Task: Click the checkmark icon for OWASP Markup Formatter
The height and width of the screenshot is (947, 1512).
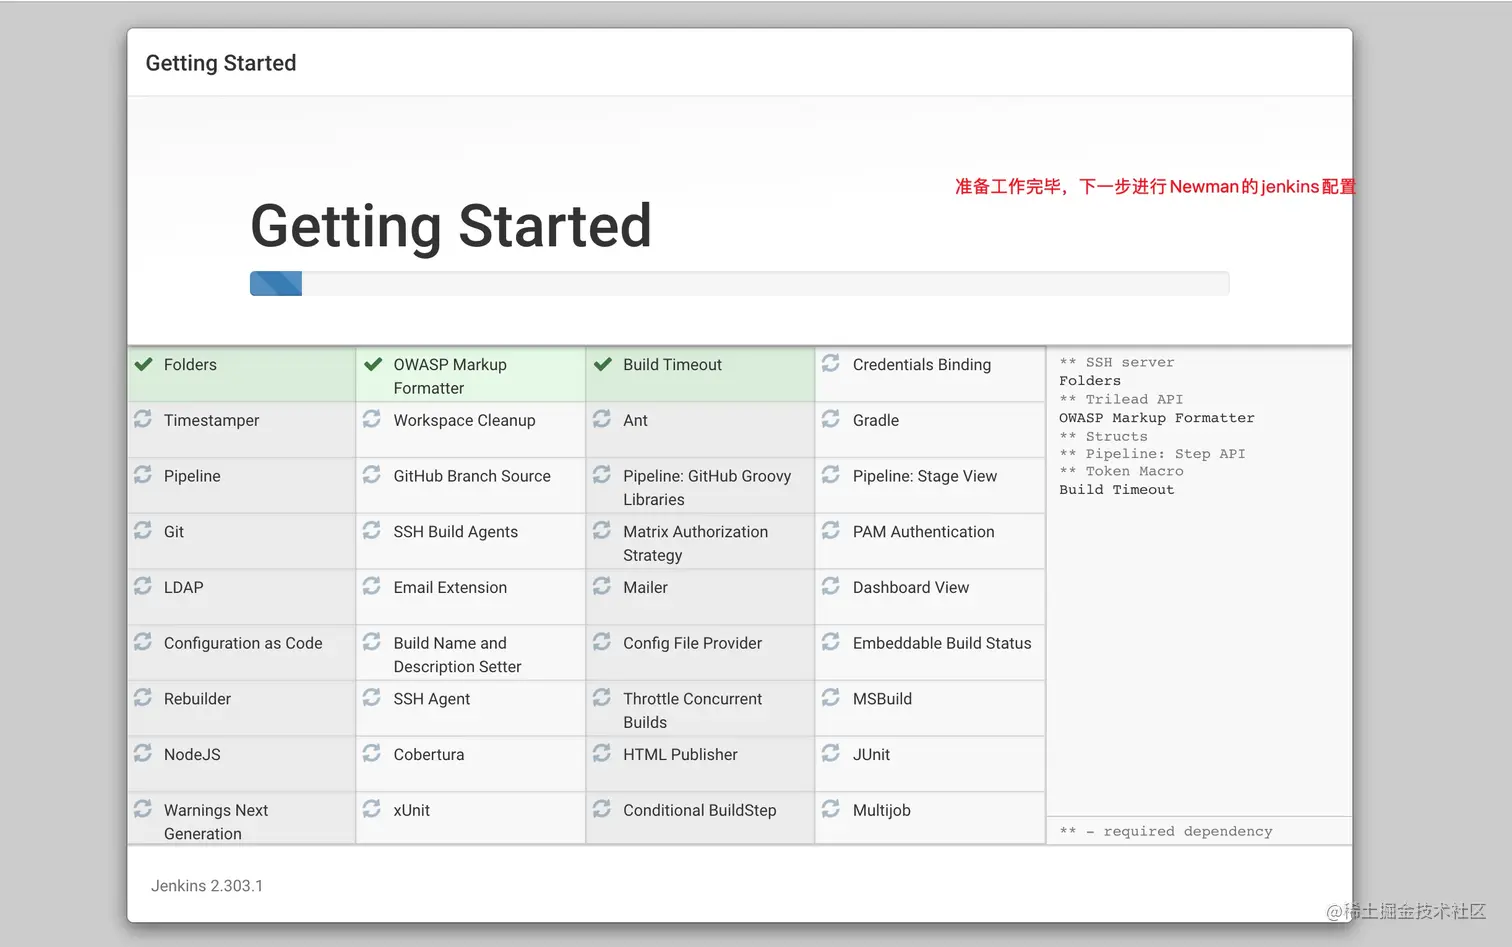Action: 373,364
